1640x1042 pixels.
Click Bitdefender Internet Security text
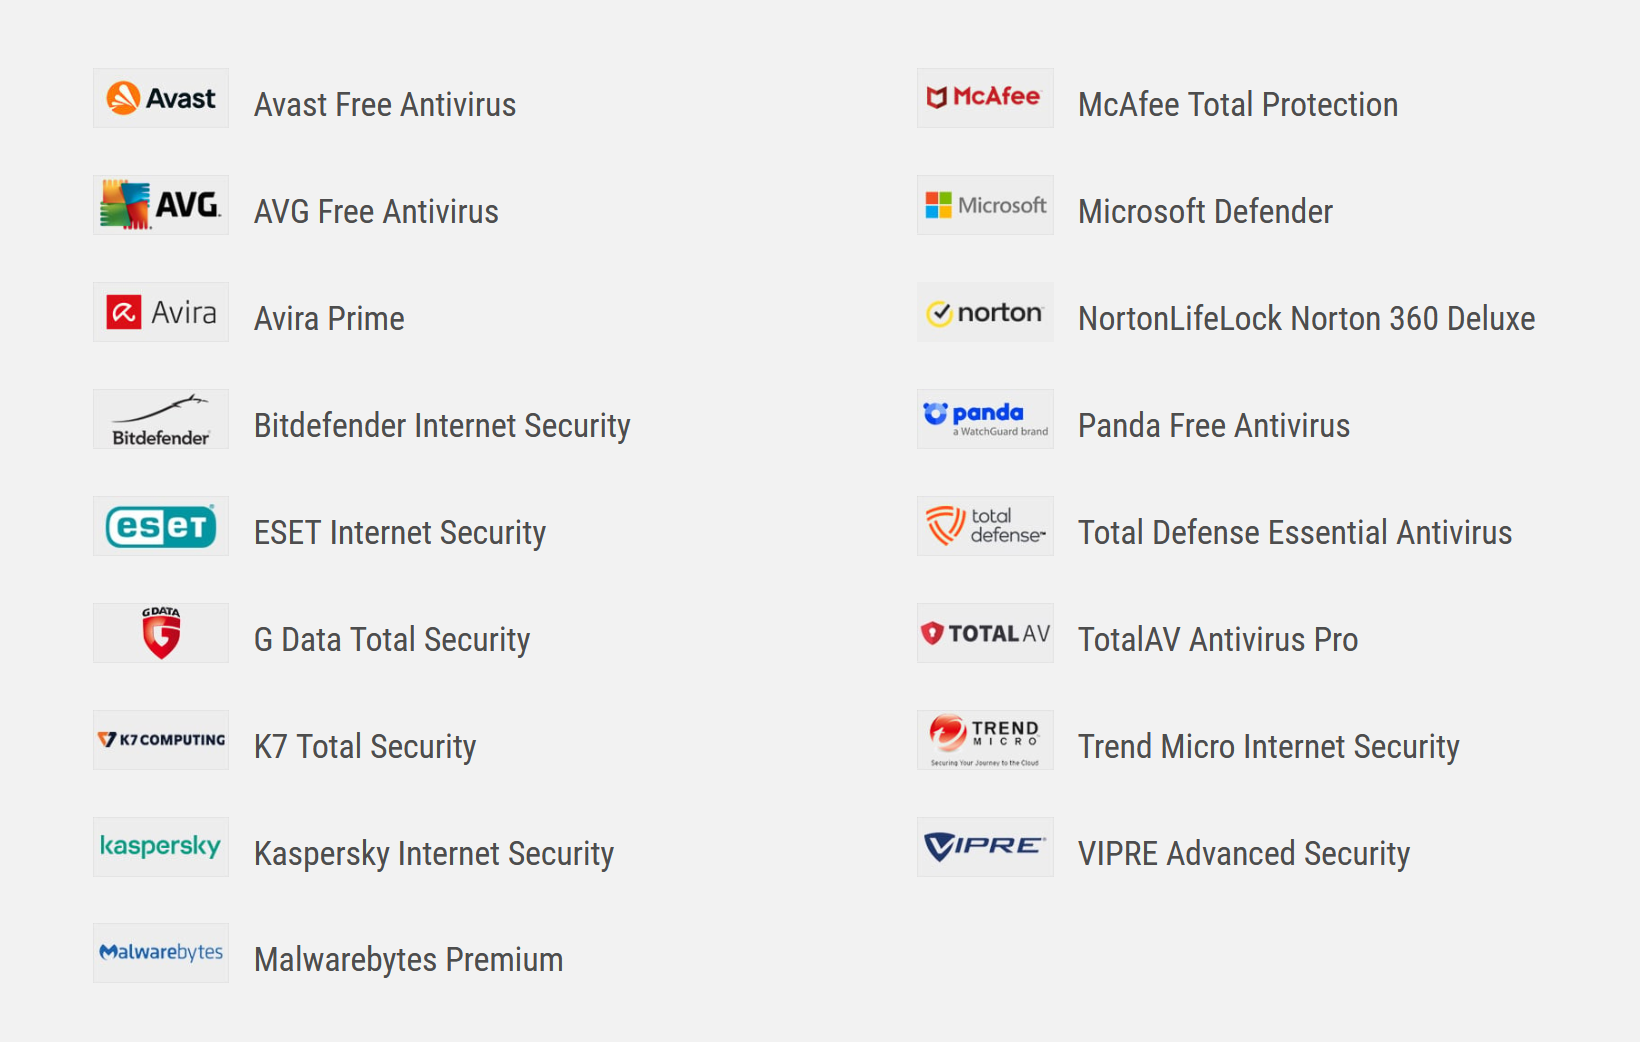pyautogui.click(x=442, y=426)
